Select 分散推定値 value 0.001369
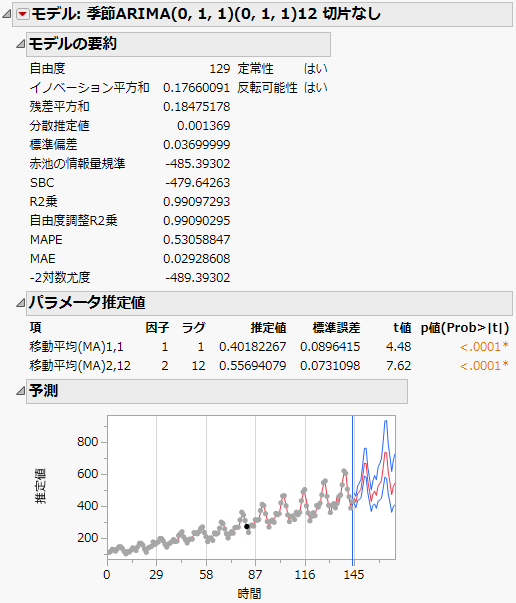Image resolution: width=516 pixels, height=603 pixels. [x=203, y=126]
